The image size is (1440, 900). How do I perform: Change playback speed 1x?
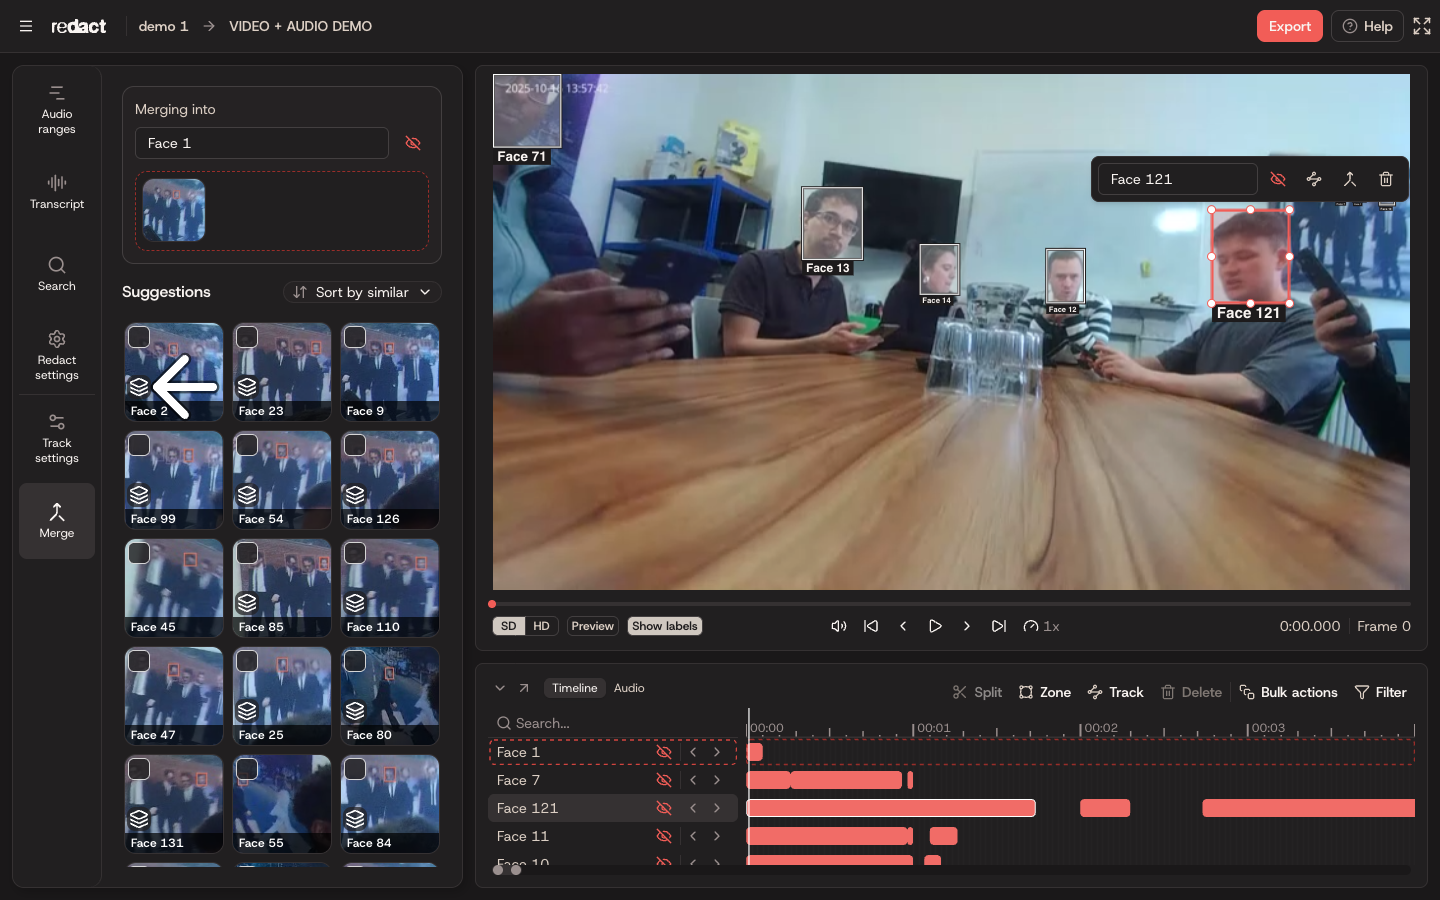point(1041,626)
